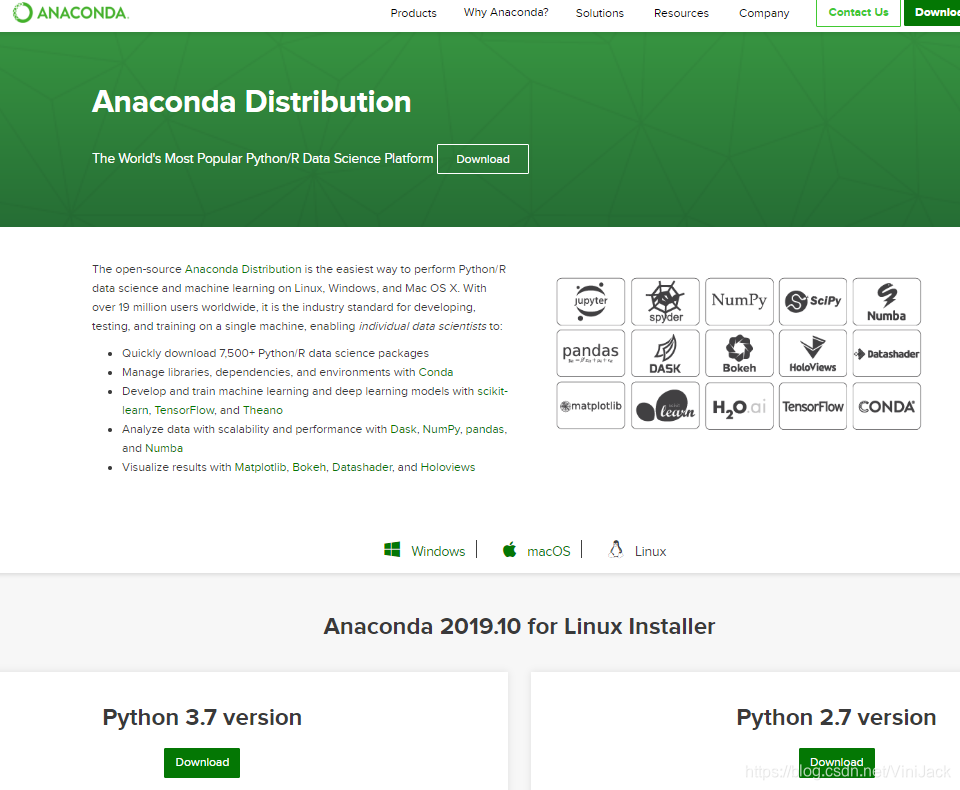This screenshot has height=790, width=960.
Task: Switch to the Linux installer tab
Action: (637, 551)
